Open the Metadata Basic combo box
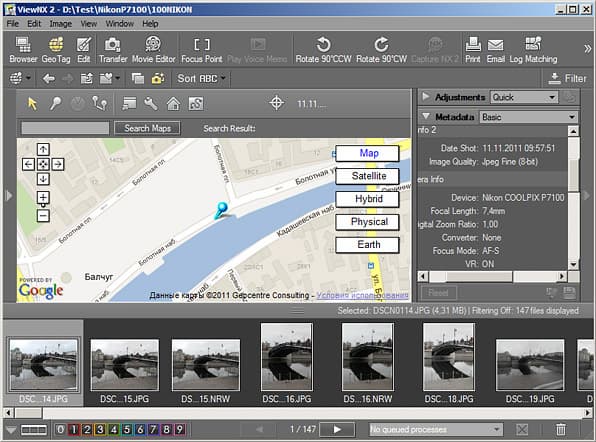Viewport: 596px width, 442px height. click(529, 117)
